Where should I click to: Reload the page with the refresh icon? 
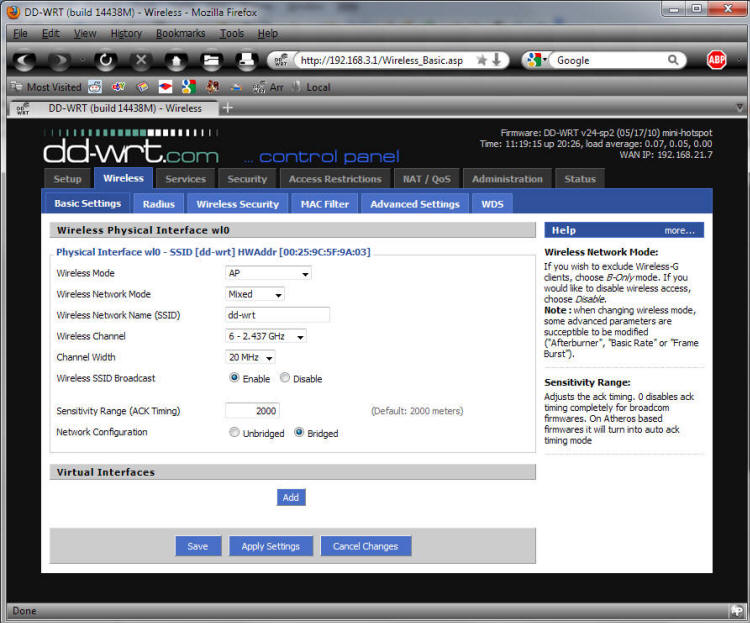pyautogui.click(x=105, y=60)
